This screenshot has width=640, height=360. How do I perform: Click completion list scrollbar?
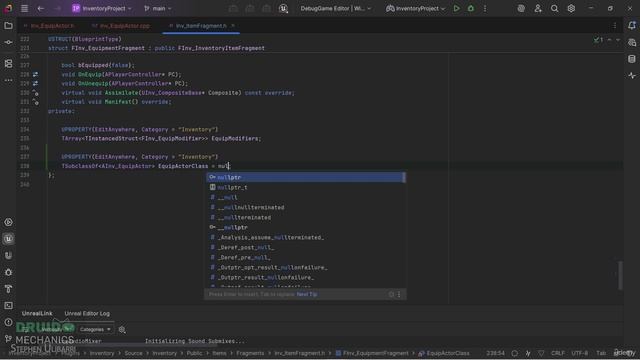point(404,177)
